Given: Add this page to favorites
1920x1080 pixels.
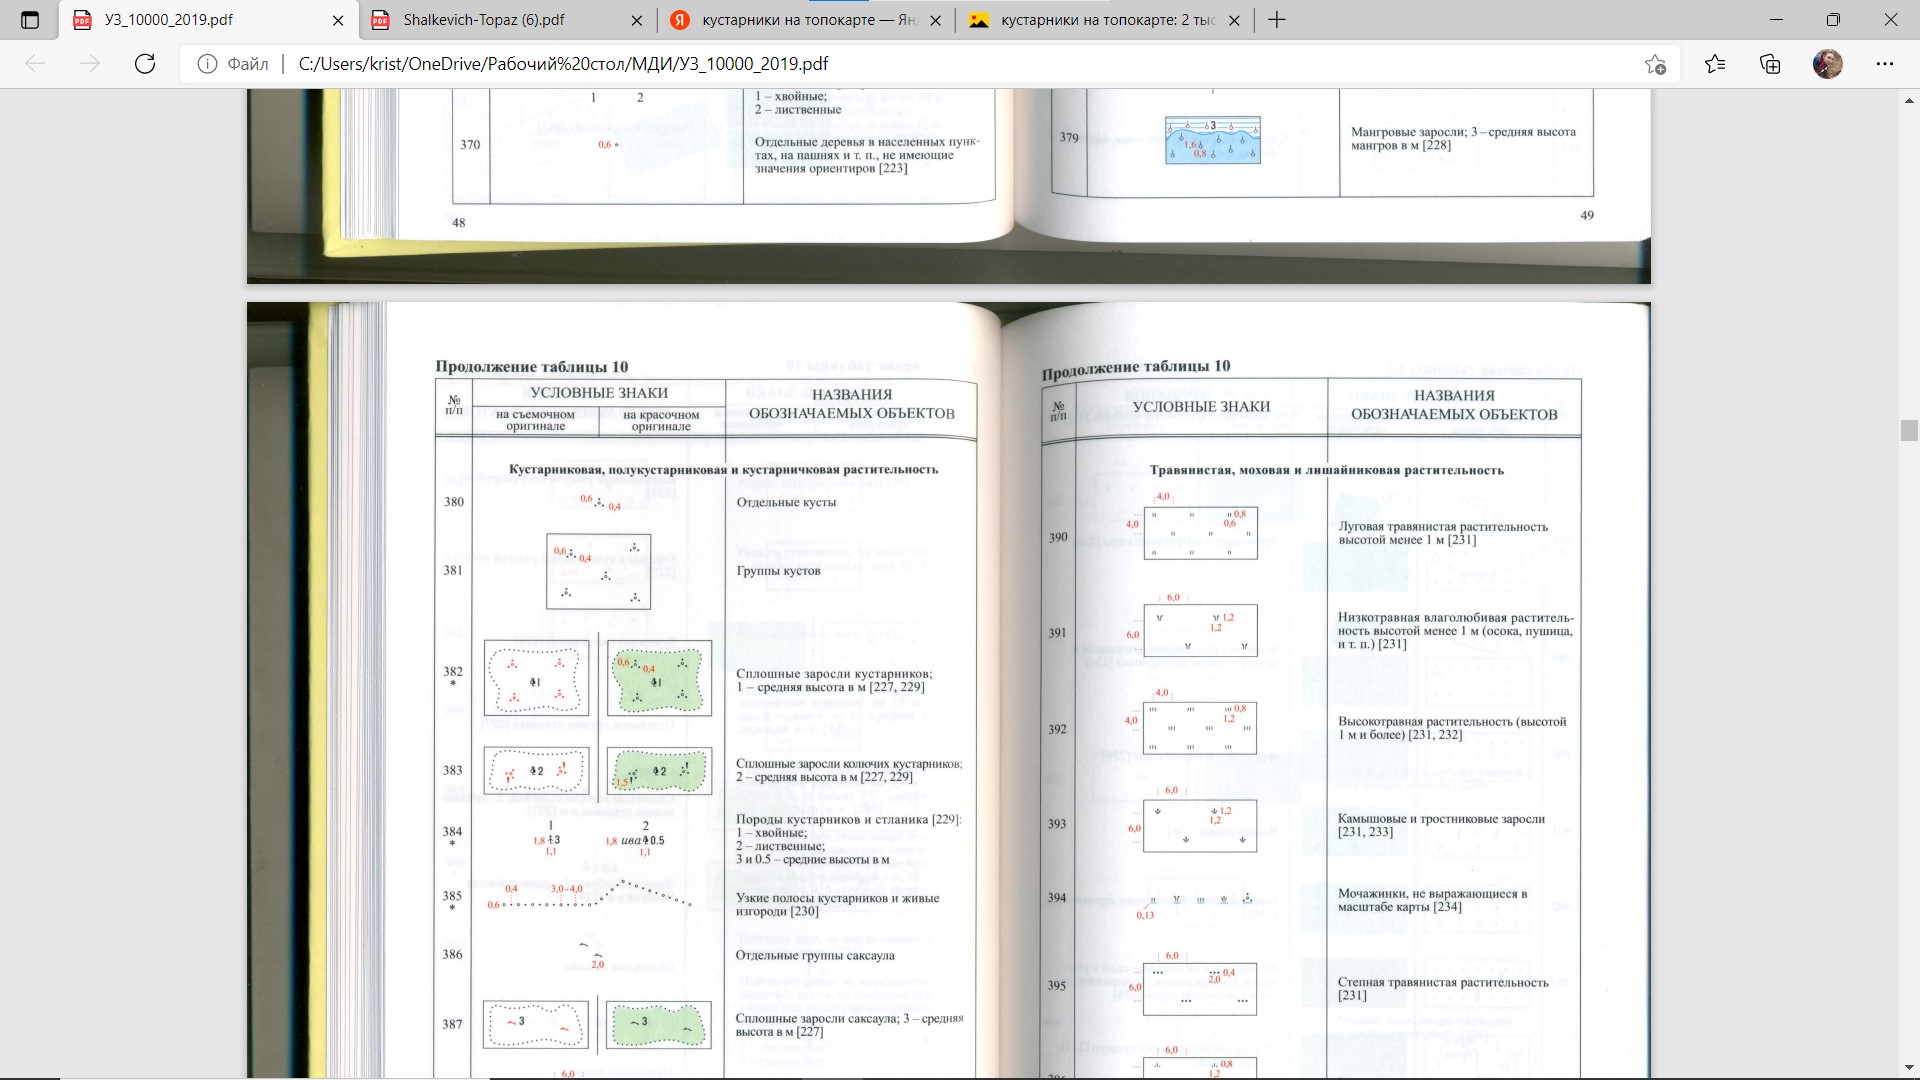Looking at the screenshot, I should tap(1655, 64).
